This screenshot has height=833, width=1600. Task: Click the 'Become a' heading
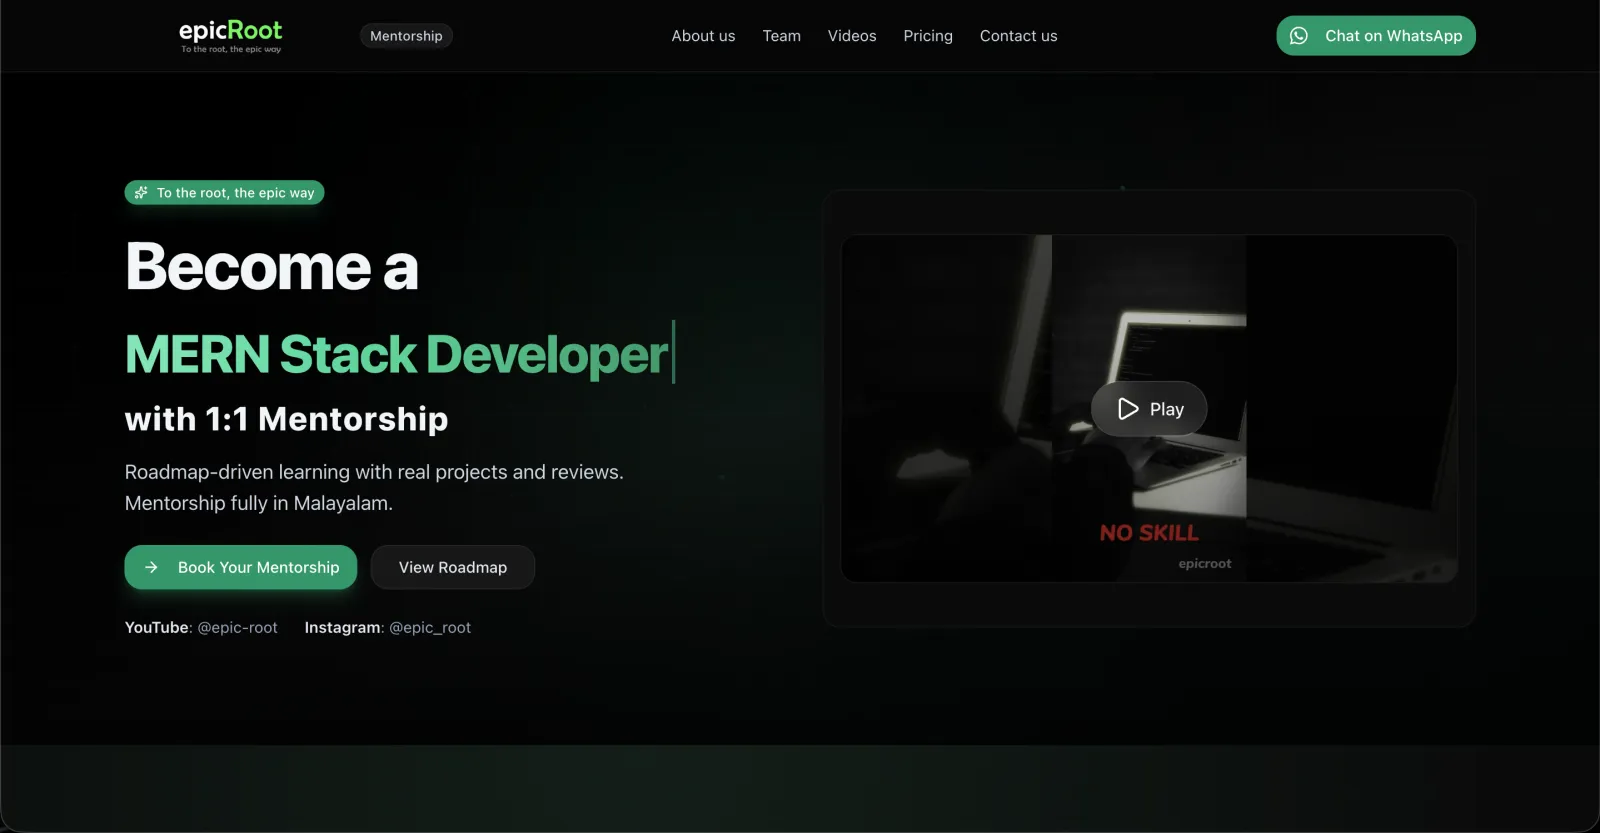click(x=272, y=267)
